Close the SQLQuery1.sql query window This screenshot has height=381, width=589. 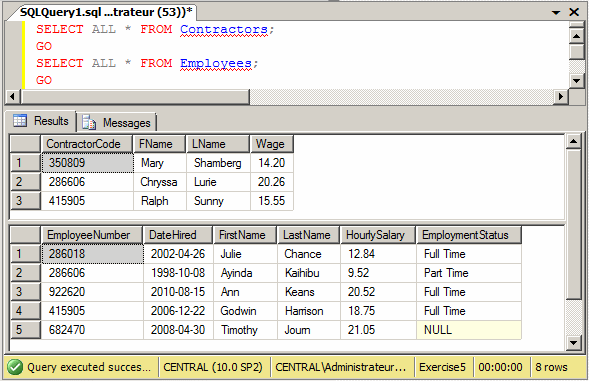[x=574, y=12]
